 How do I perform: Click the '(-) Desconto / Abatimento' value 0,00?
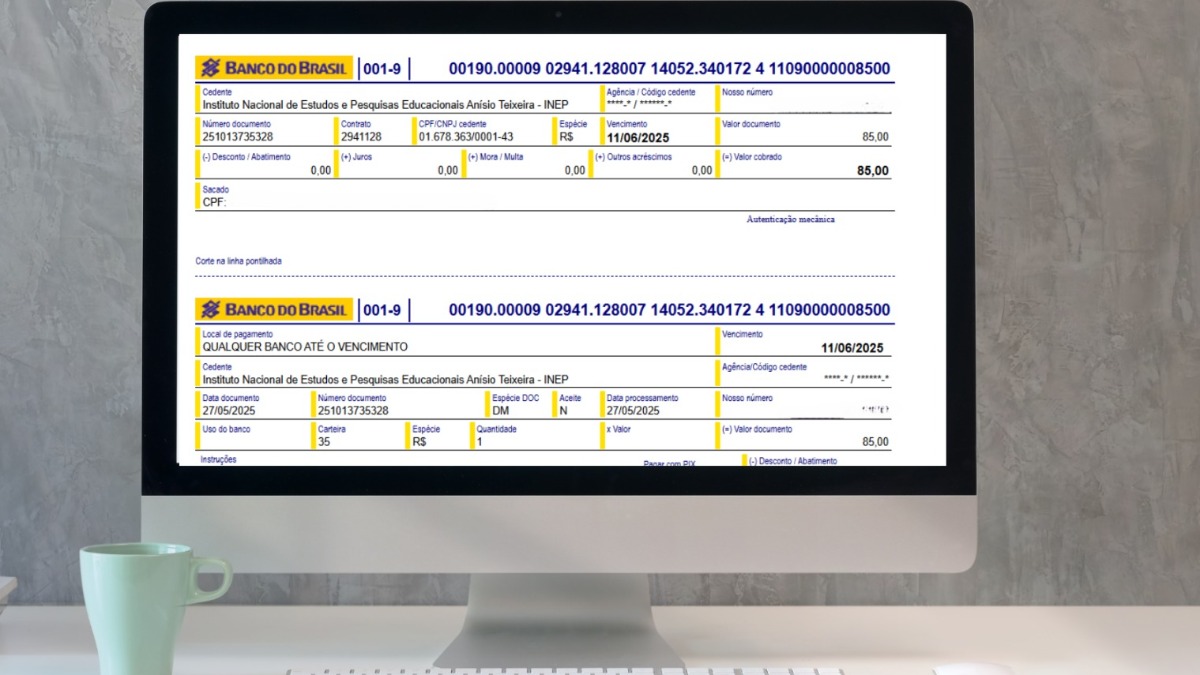[320, 170]
